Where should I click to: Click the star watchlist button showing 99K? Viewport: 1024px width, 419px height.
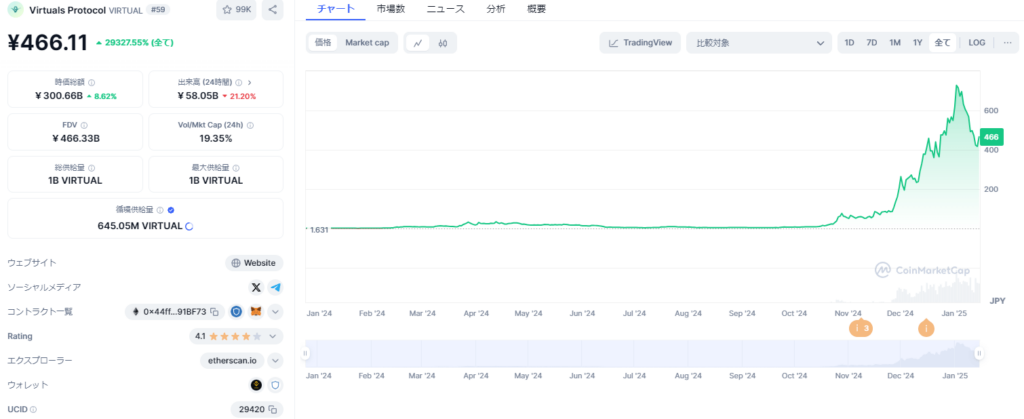pos(236,10)
